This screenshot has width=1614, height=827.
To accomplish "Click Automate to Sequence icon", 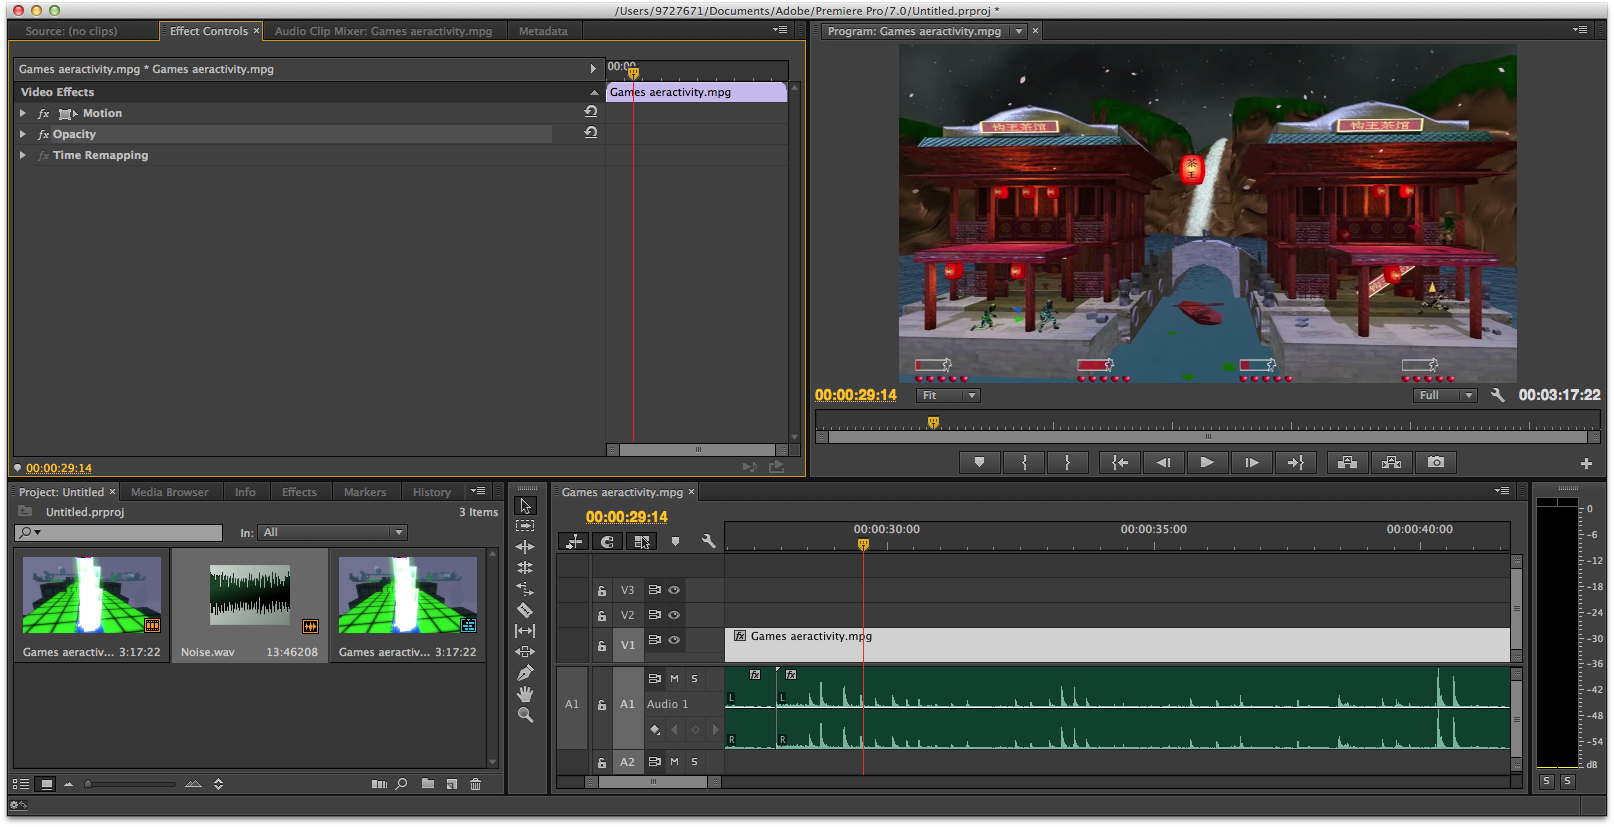I will click(x=379, y=784).
